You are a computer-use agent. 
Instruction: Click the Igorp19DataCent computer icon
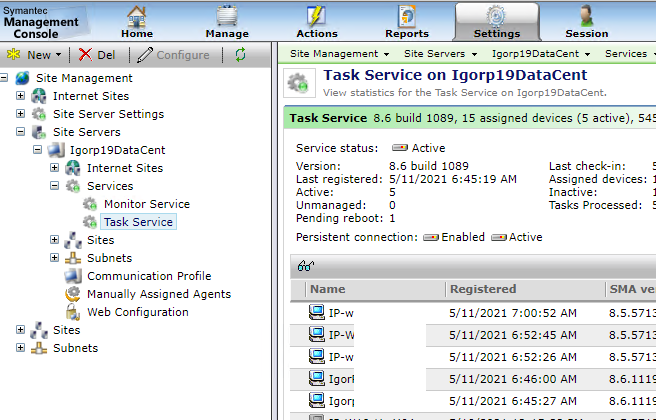tap(56, 150)
